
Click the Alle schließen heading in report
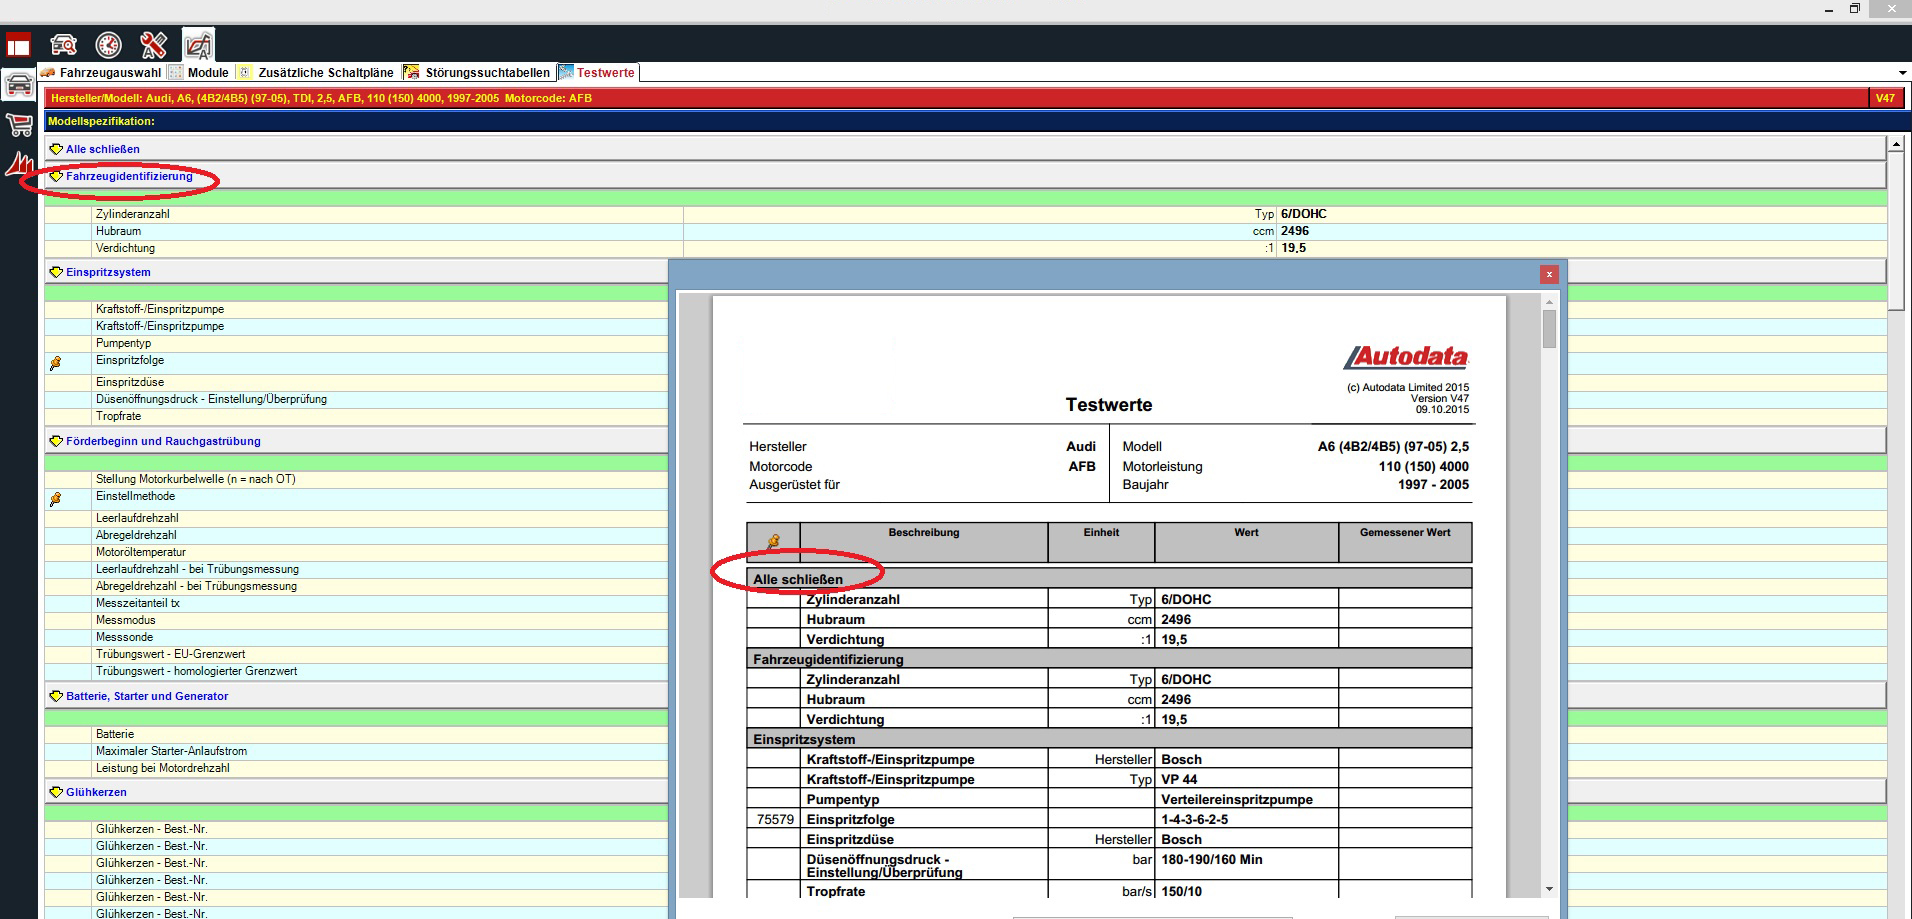click(x=798, y=579)
